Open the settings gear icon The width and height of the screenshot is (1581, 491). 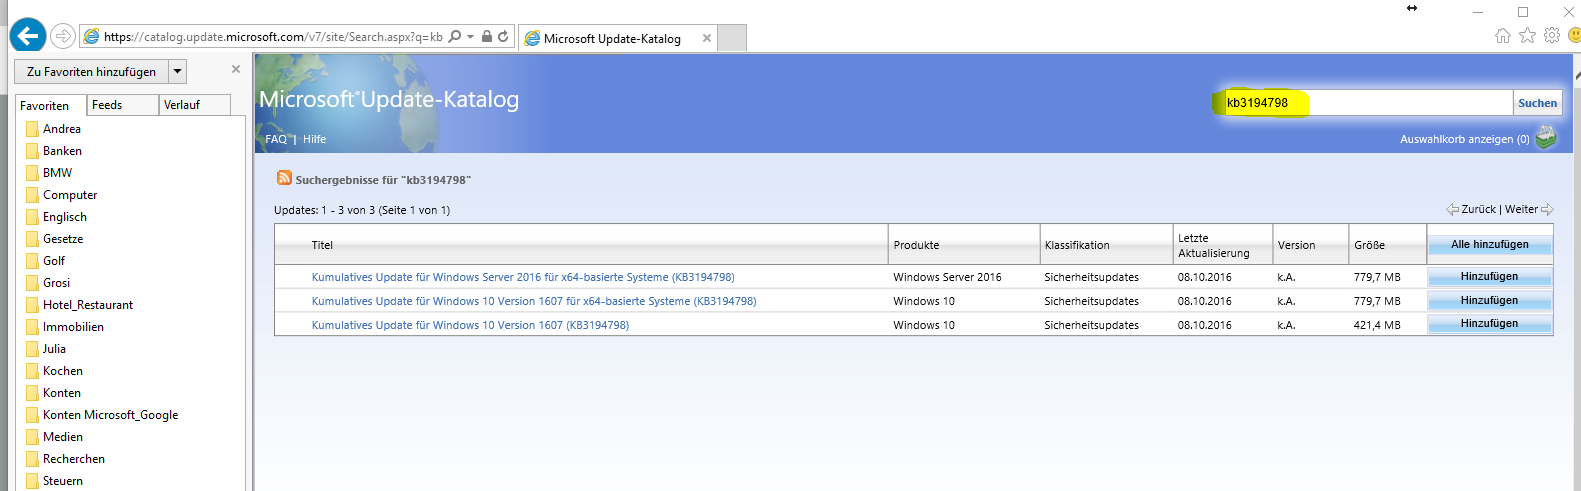tap(1552, 36)
